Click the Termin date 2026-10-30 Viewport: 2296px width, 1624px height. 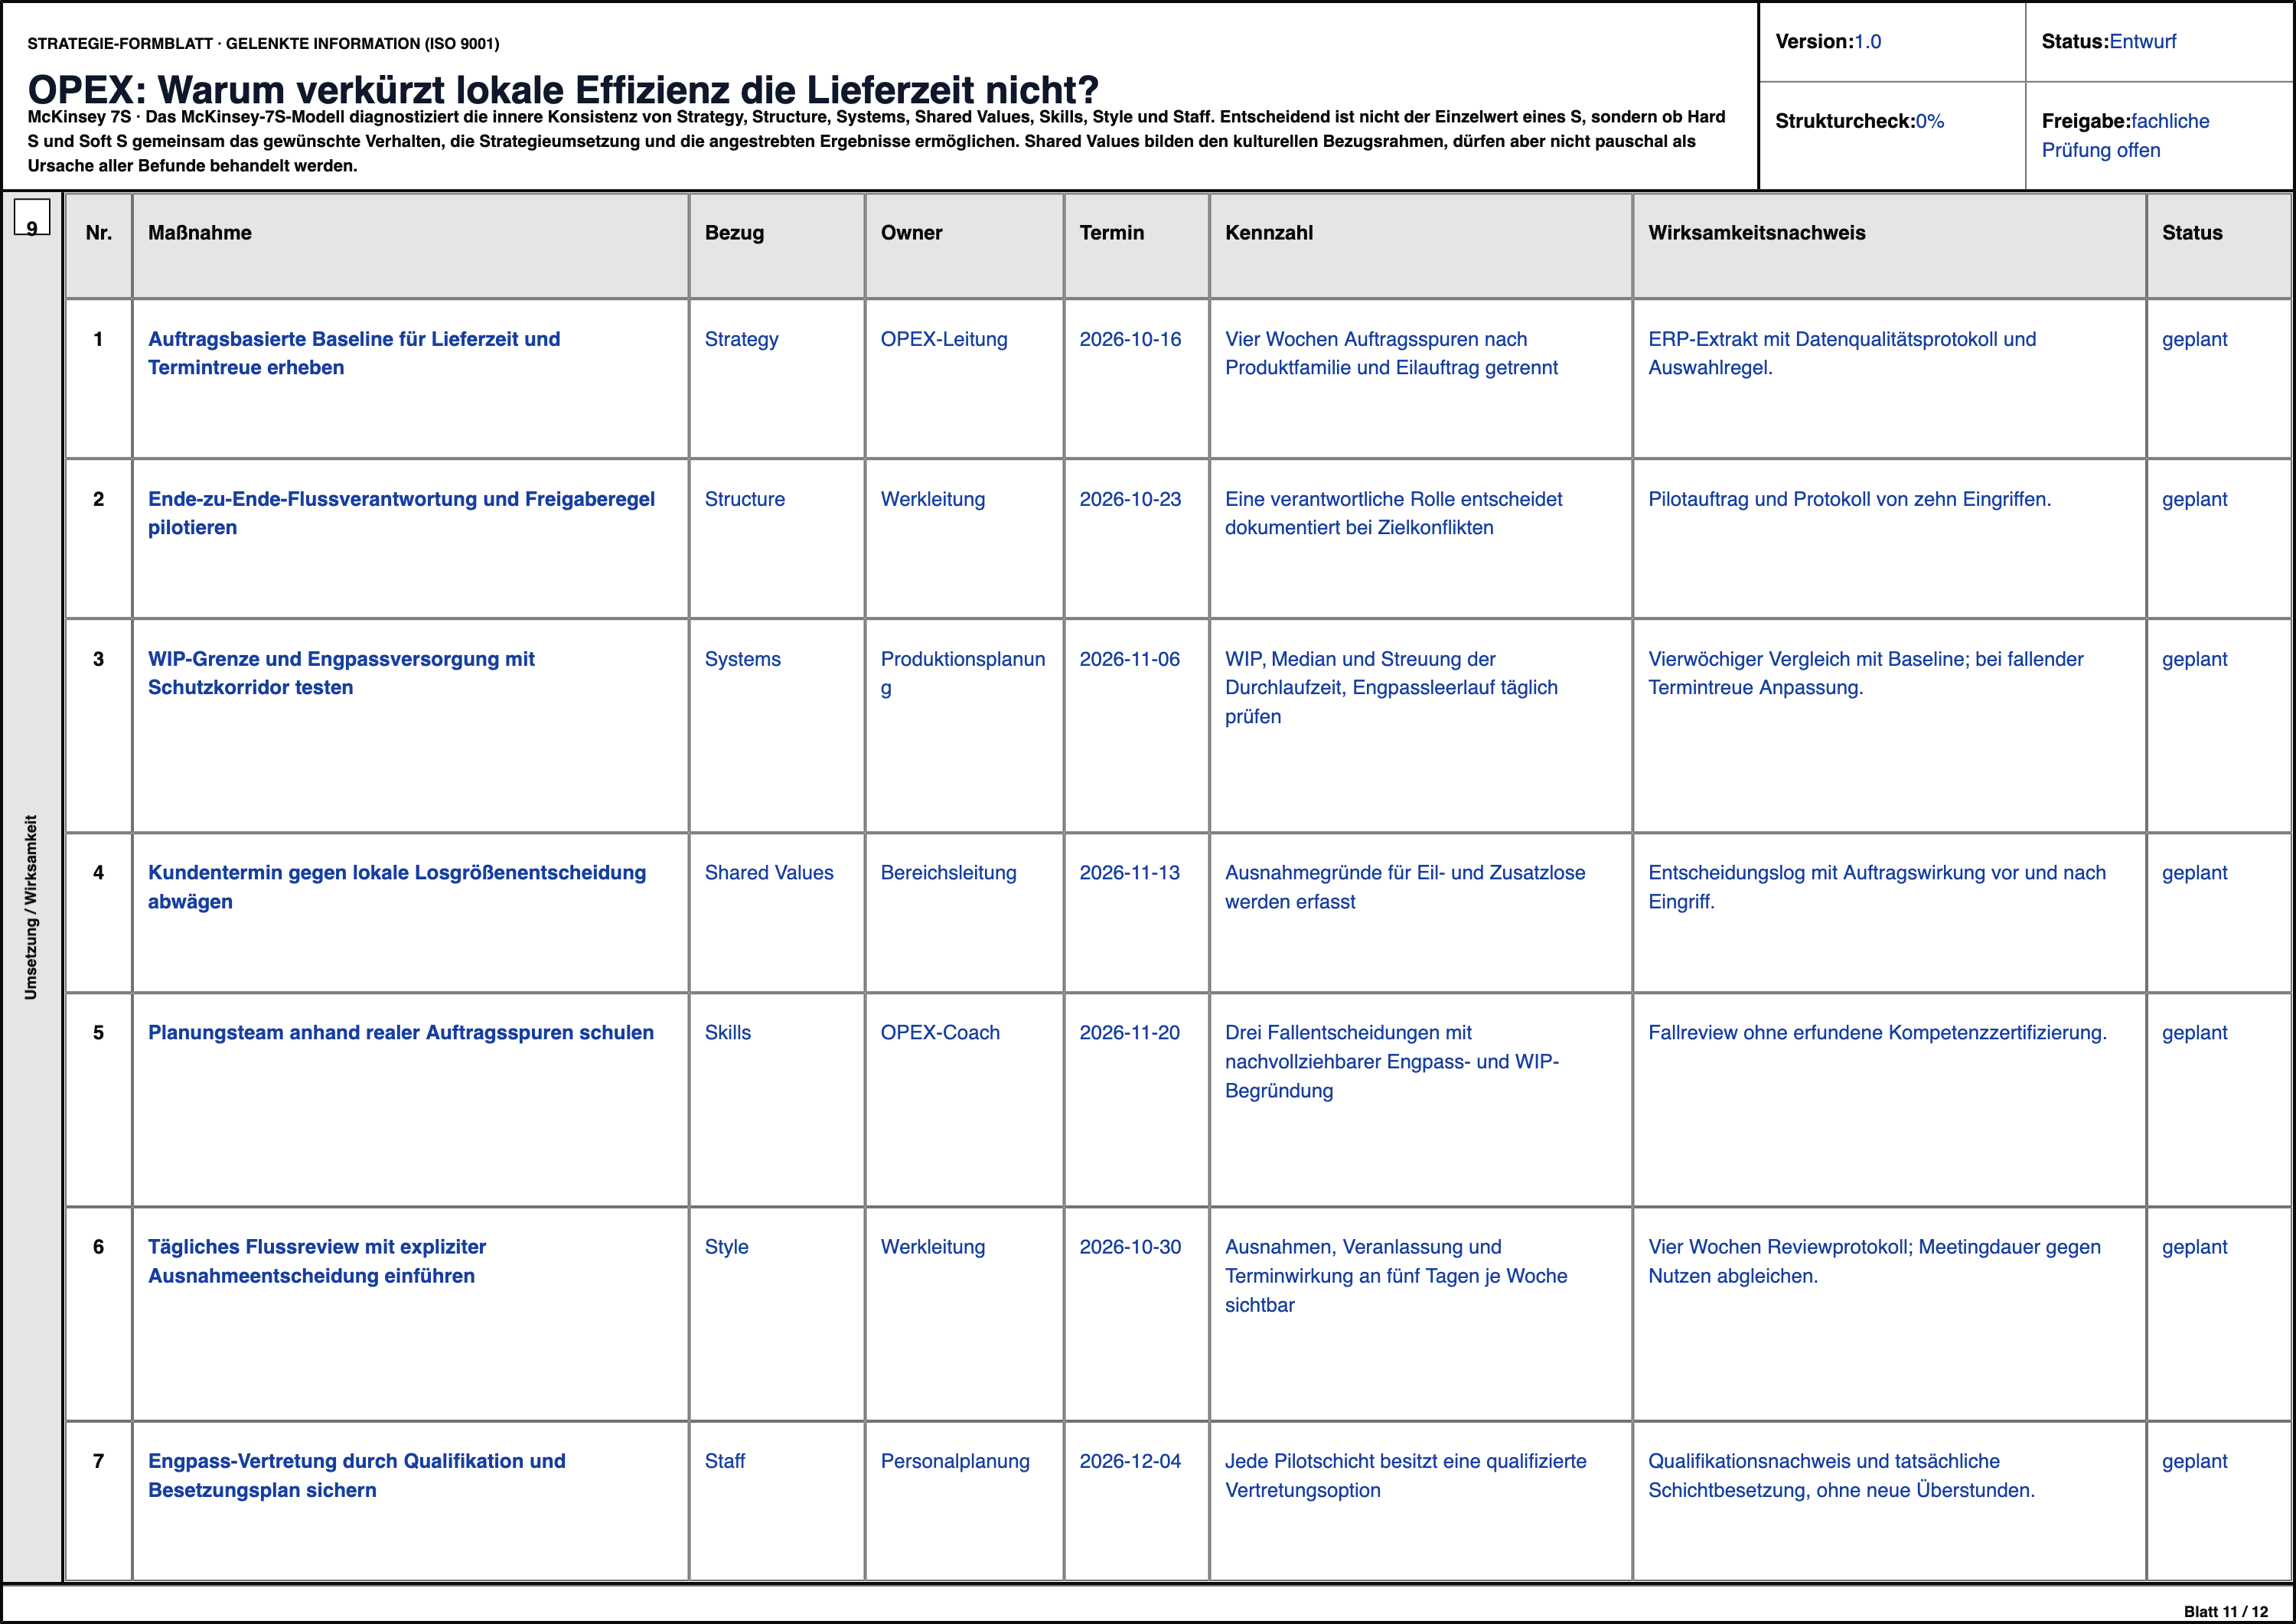[x=1130, y=1247]
